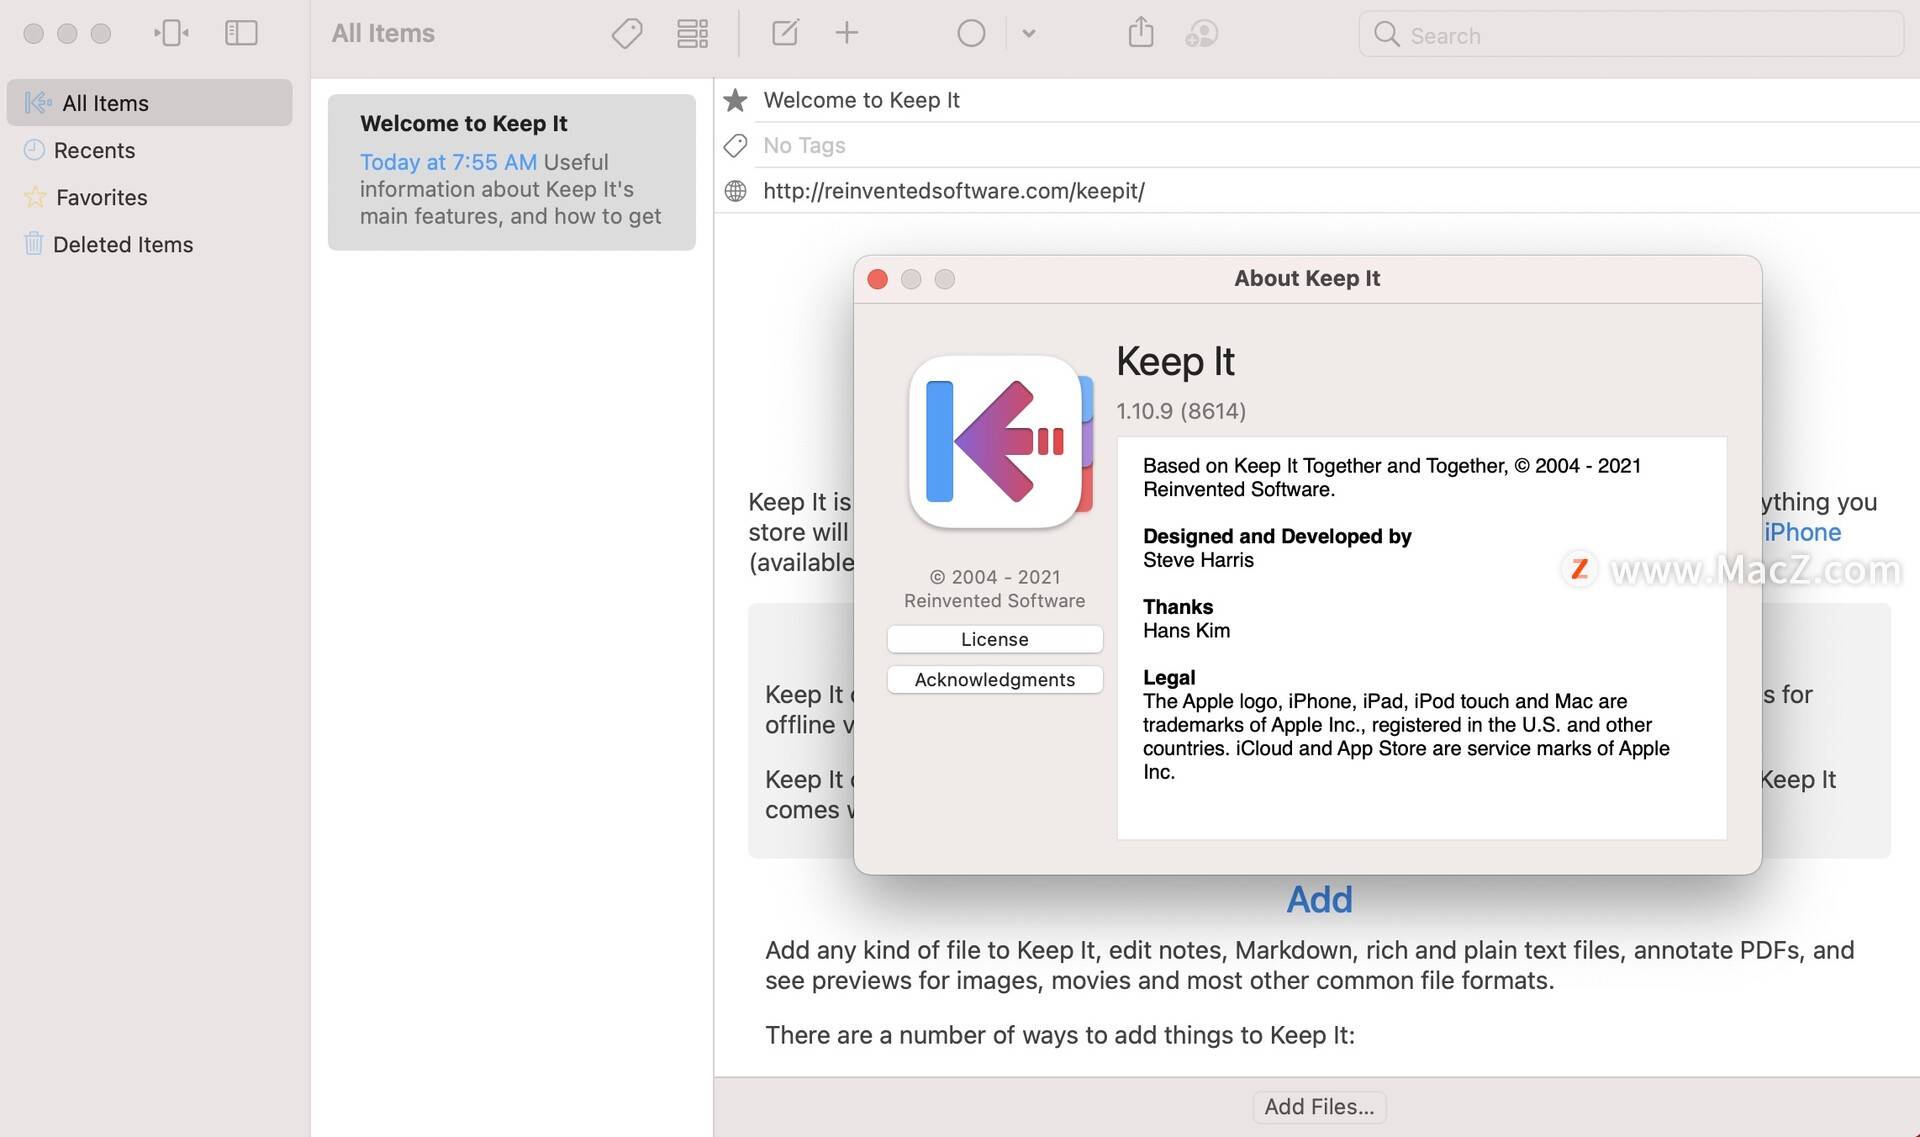Viewport: 1920px width, 1137px height.
Task: Toggle the compact mode toolbar icon
Action: click(x=171, y=33)
